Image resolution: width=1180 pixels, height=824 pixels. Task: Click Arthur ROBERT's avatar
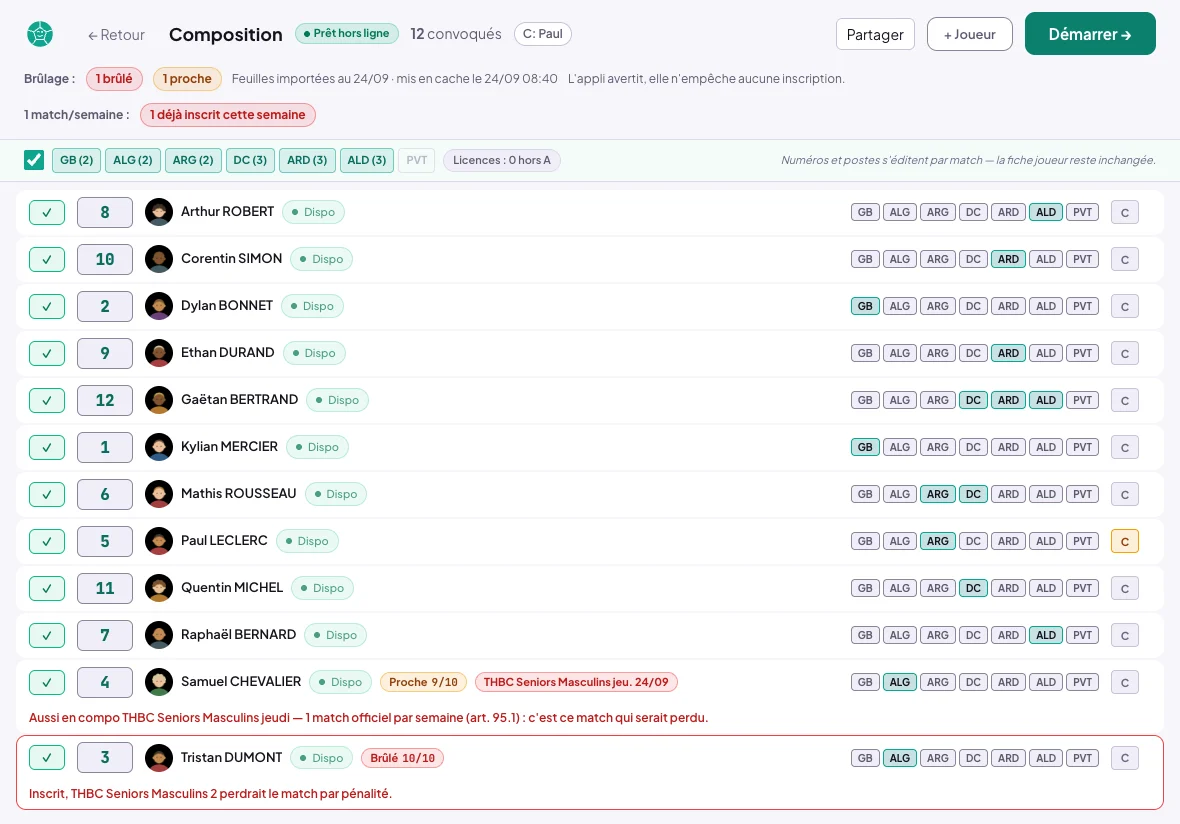(159, 212)
